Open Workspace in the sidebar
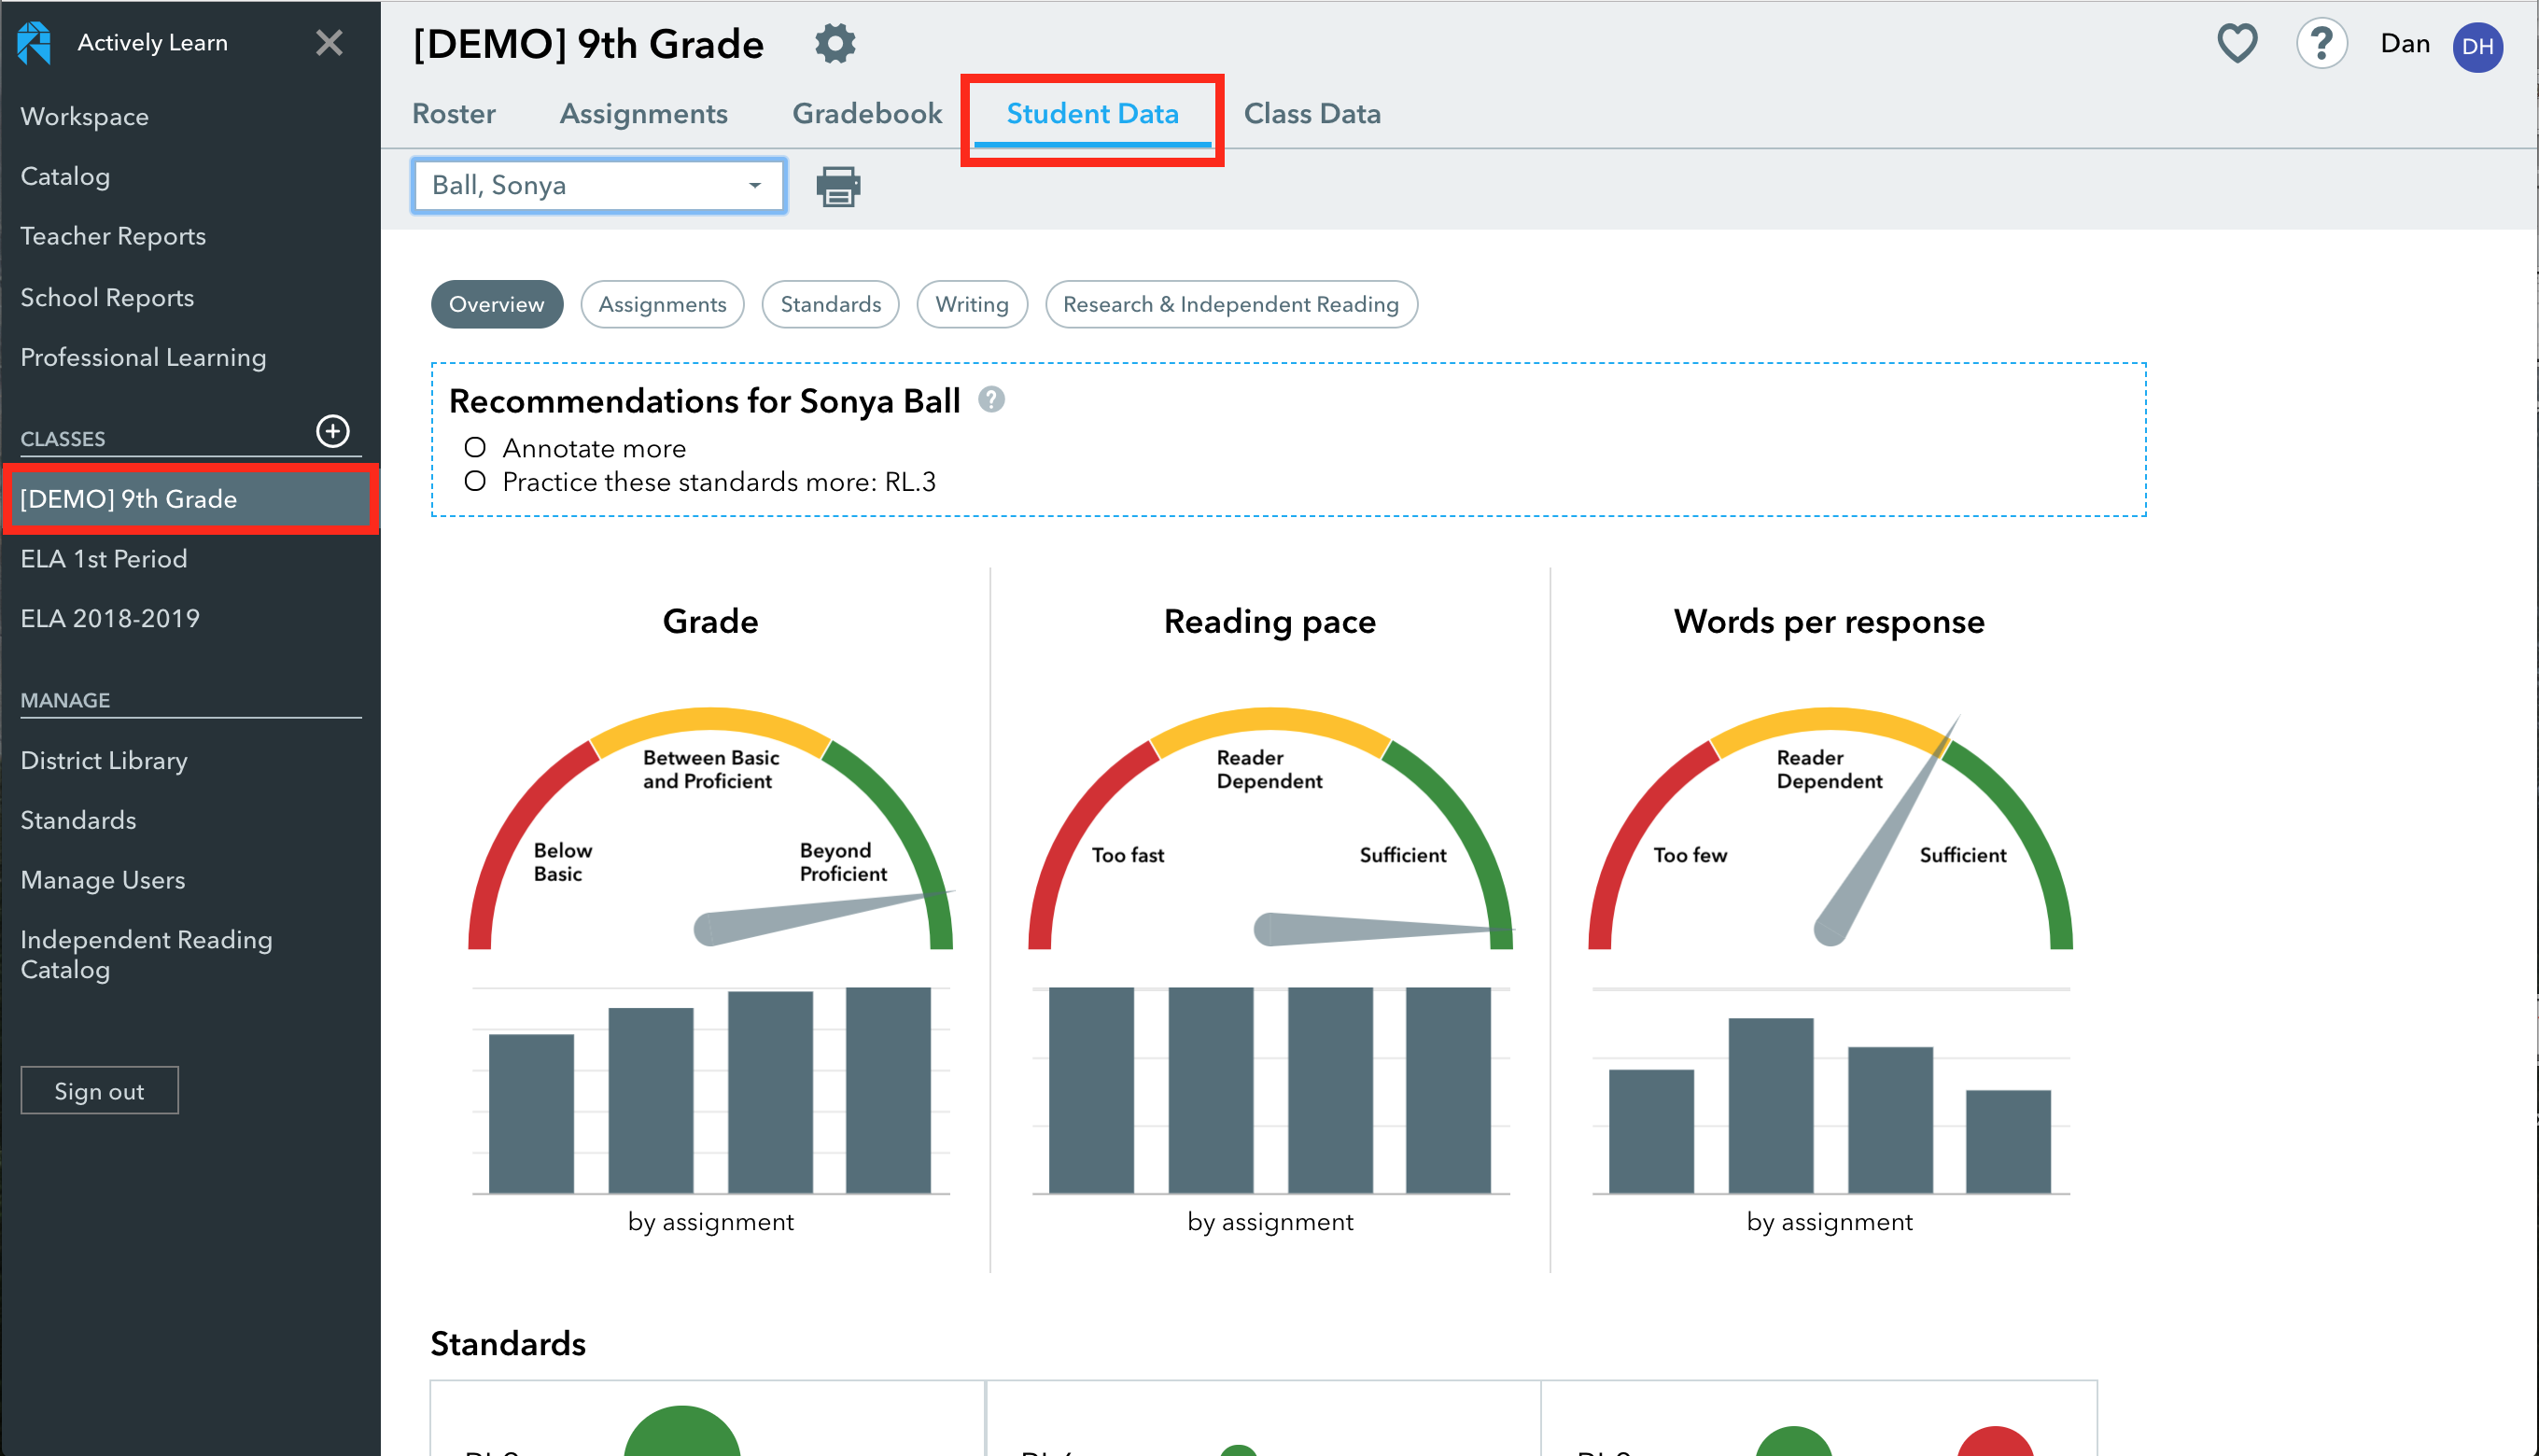The width and height of the screenshot is (2539, 1456). 85,117
